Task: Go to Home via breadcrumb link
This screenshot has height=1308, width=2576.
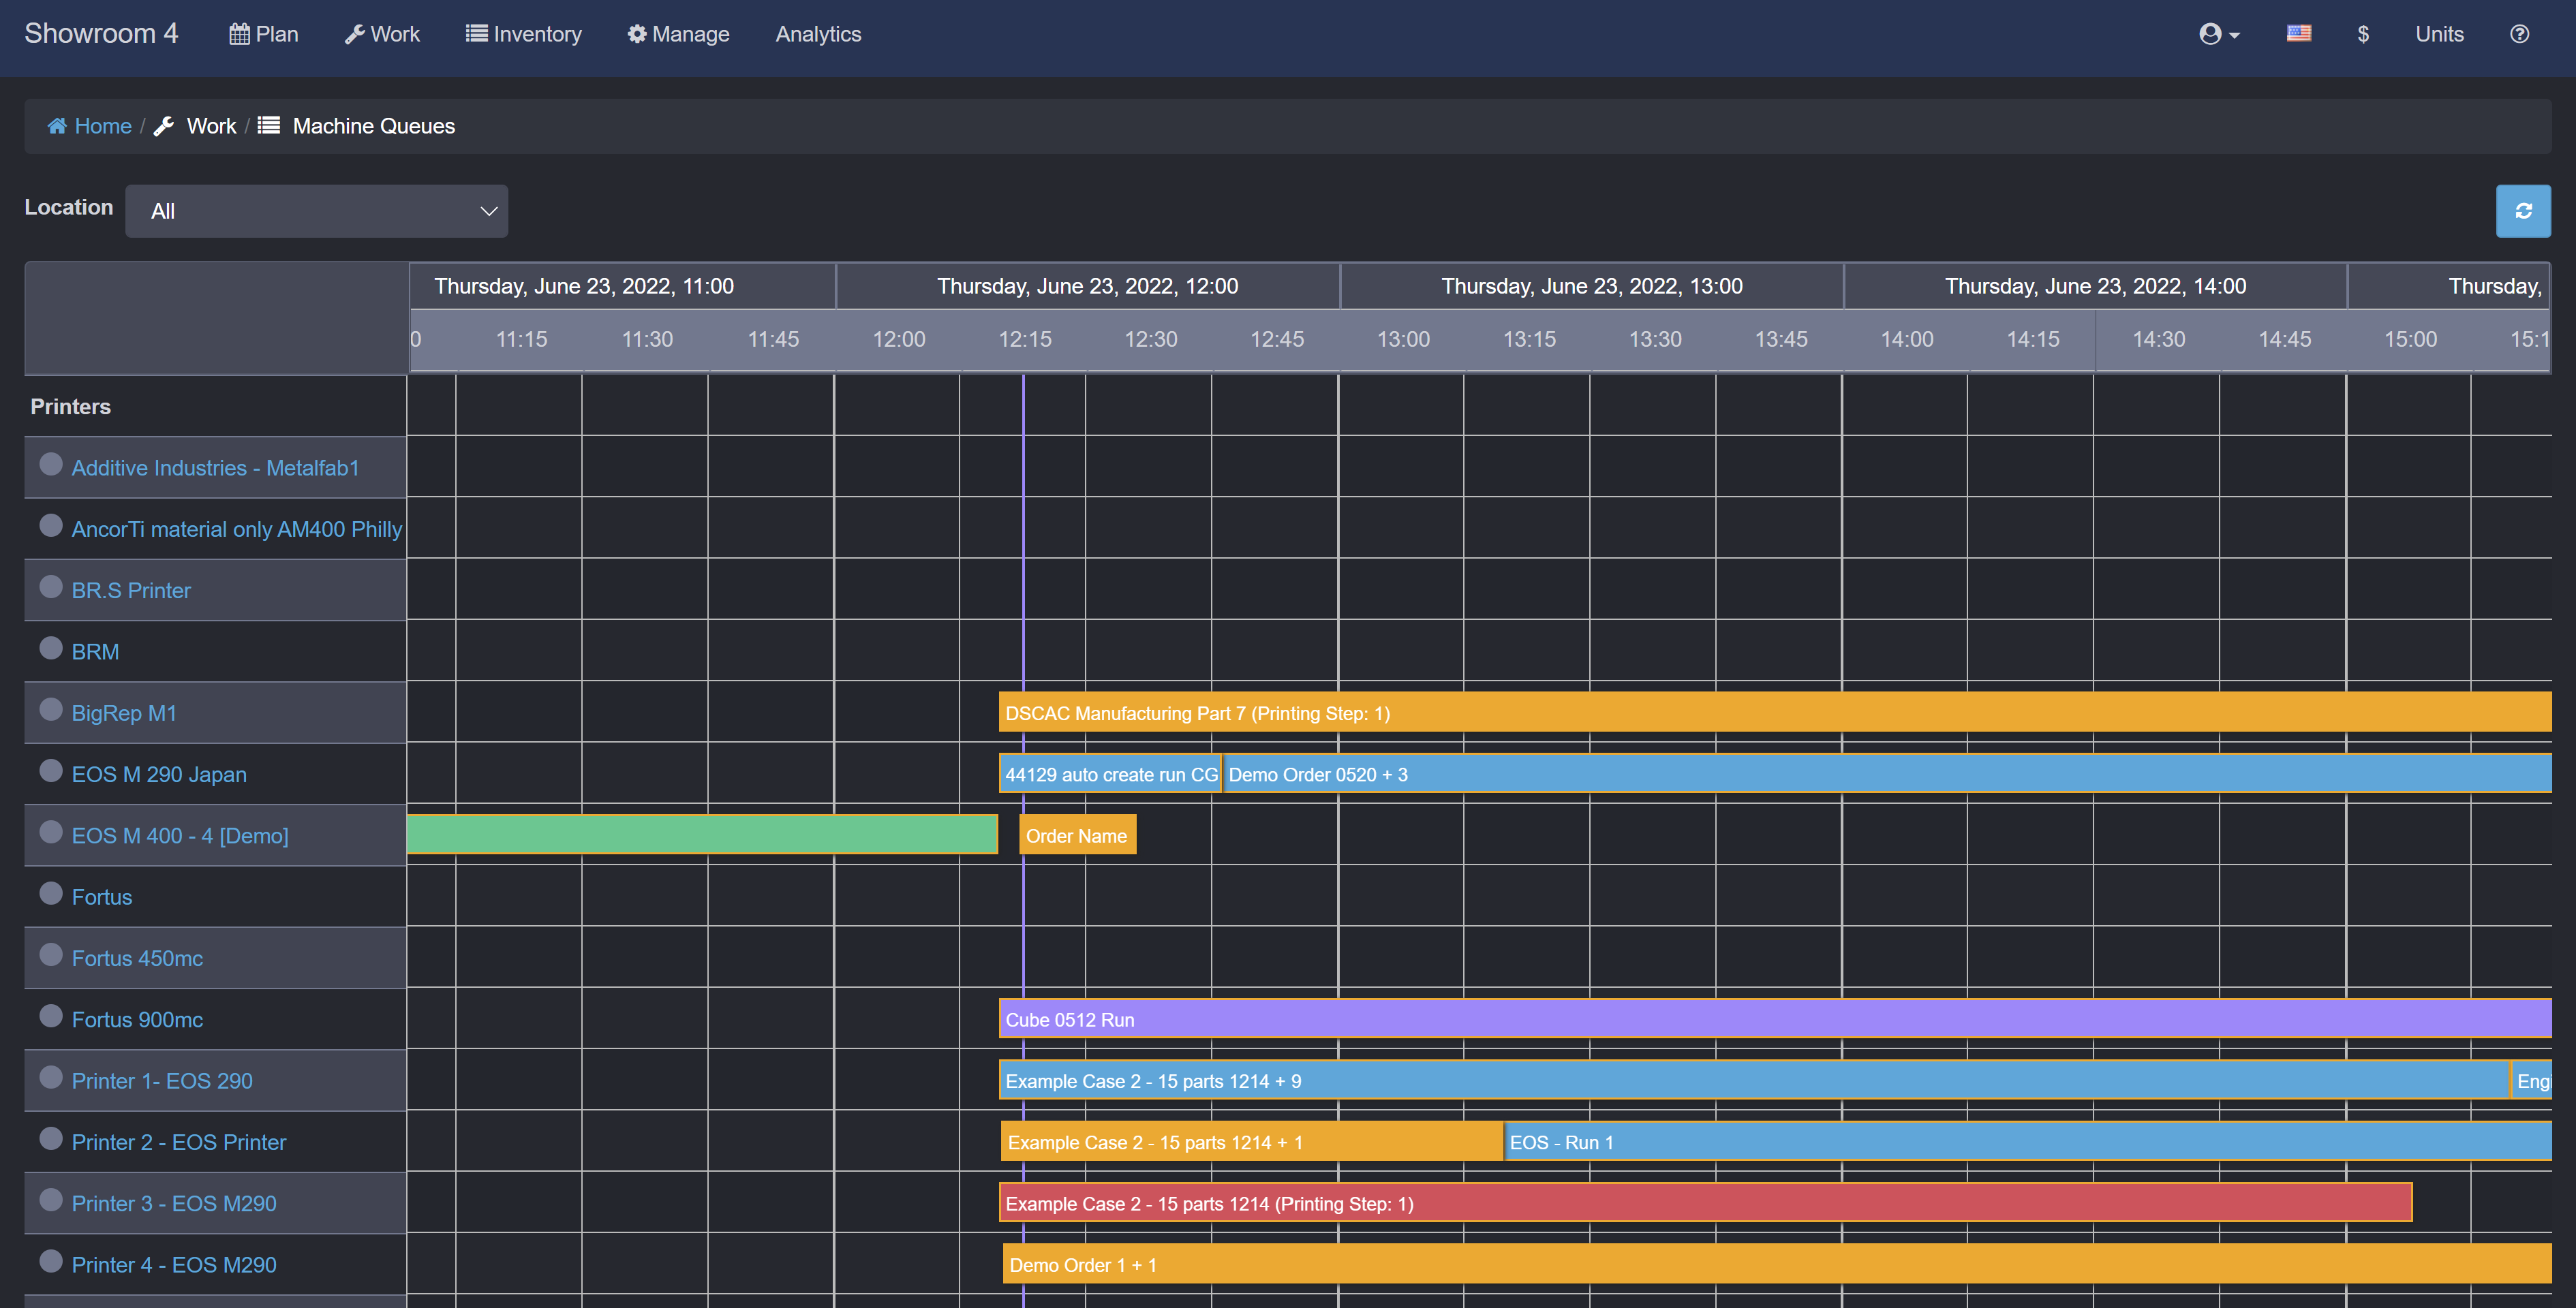Action: (x=103, y=126)
